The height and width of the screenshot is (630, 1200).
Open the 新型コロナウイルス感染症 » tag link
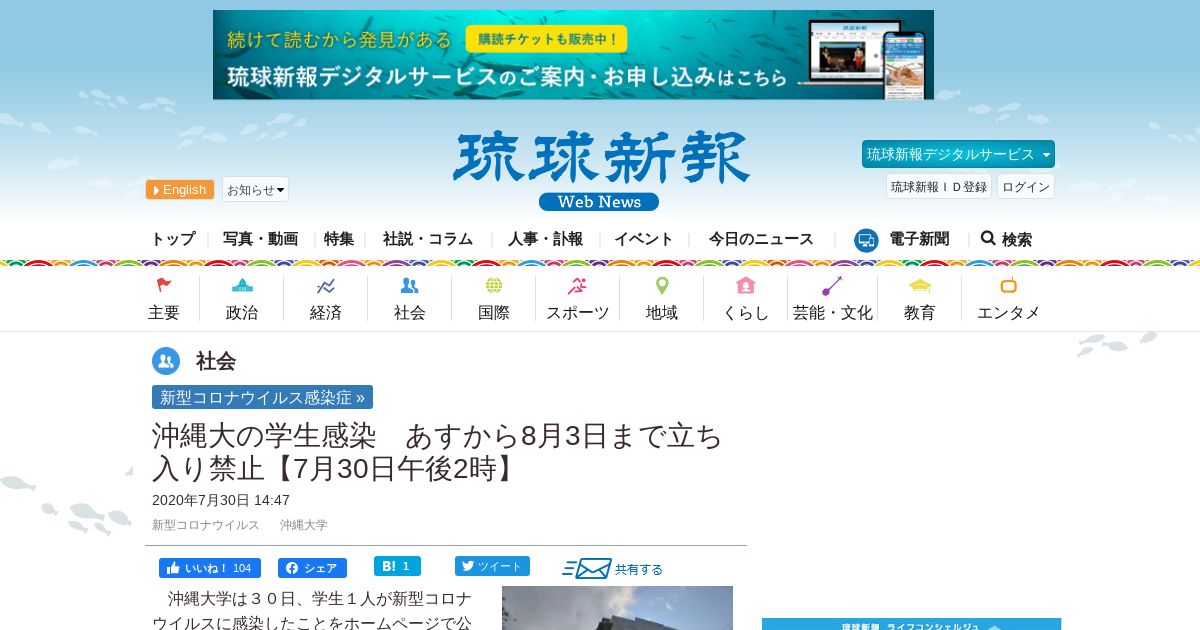click(262, 397)
